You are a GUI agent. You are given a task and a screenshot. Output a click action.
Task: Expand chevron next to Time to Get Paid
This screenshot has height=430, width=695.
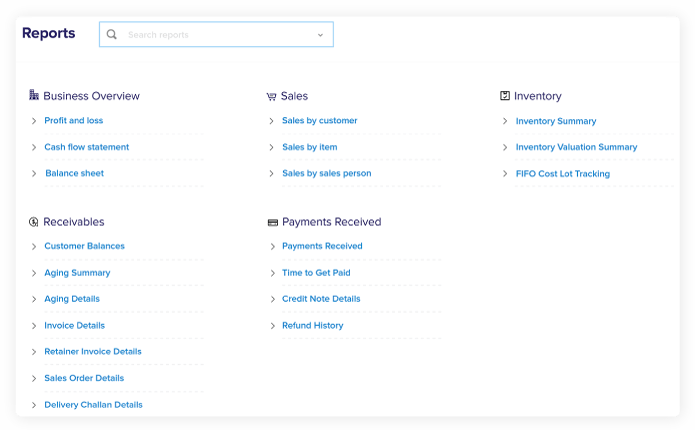pos(273,273)
